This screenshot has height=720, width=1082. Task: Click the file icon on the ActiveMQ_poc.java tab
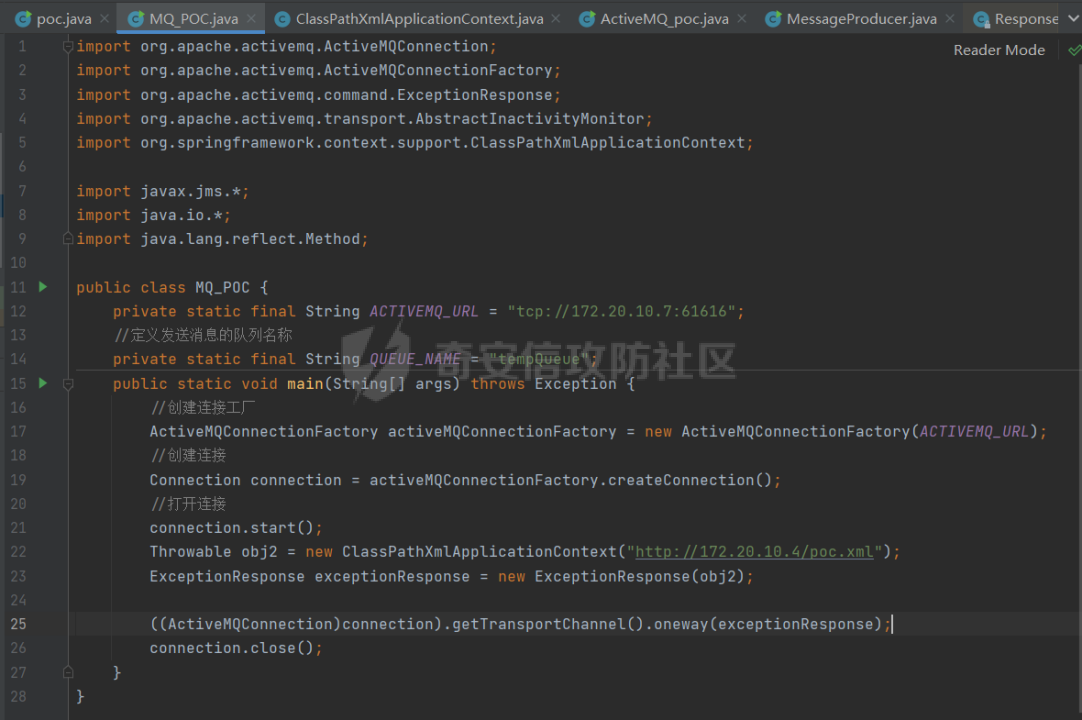[587, 19]
